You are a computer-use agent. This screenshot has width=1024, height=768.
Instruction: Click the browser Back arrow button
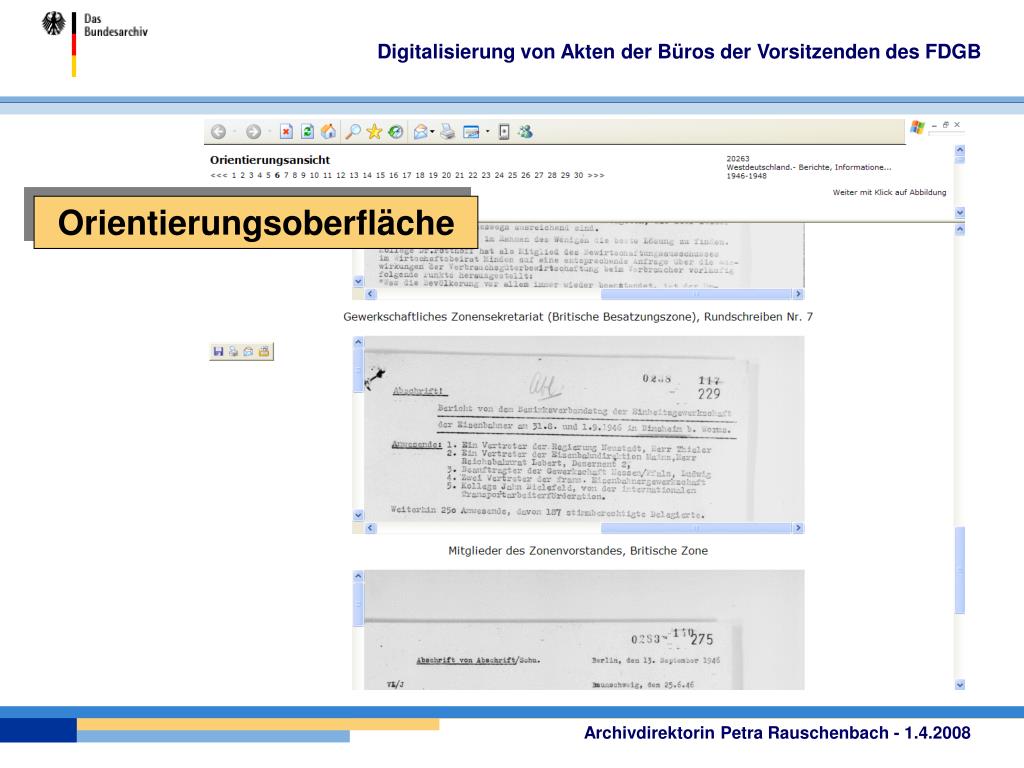pyautogui.click(x=219, y=132)
